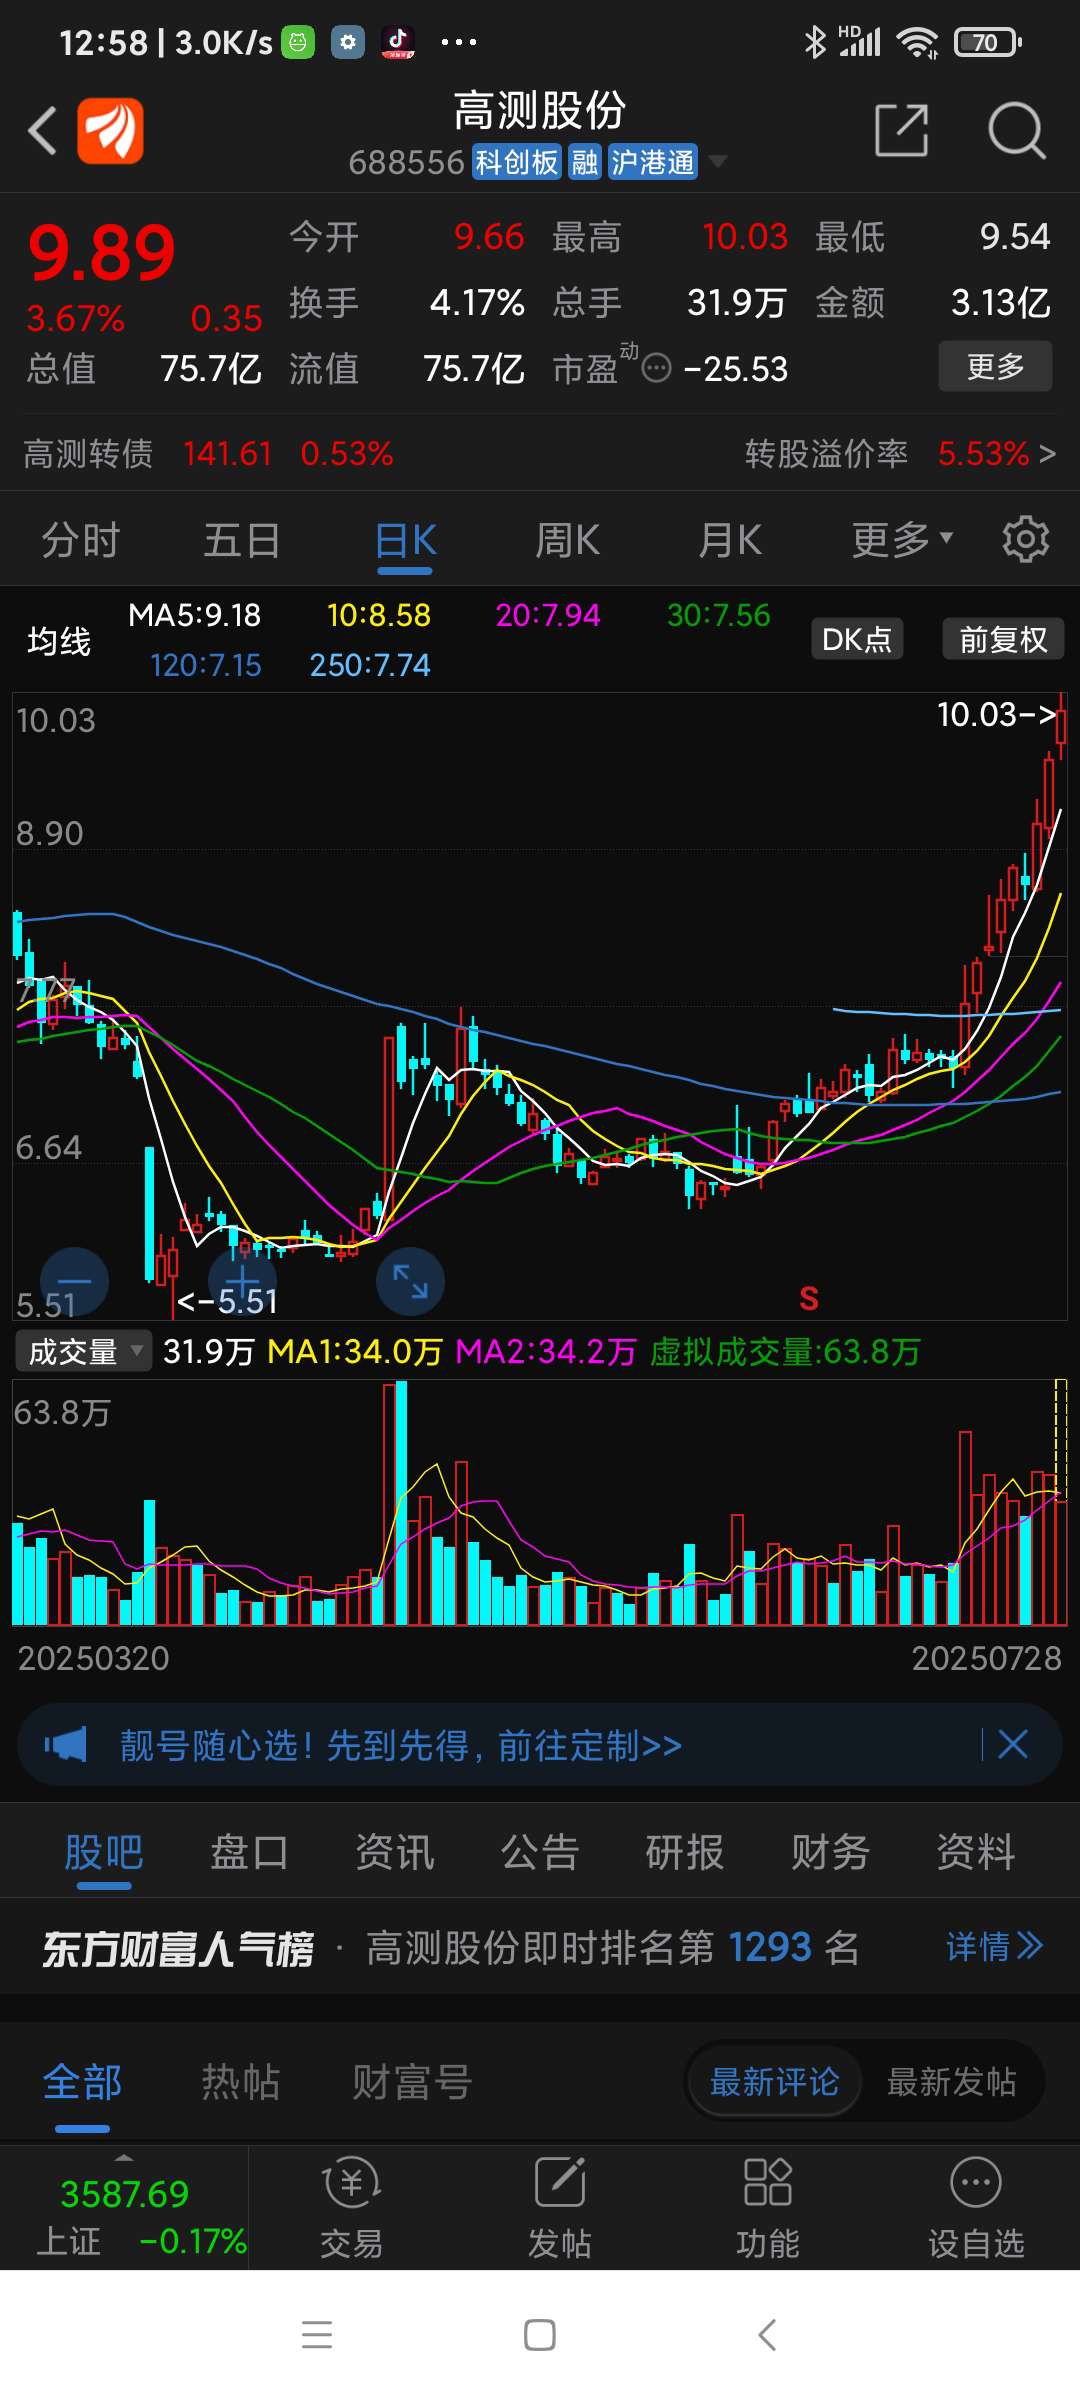Tap 东方财富人气榜 logo text

coord(178,1948)
